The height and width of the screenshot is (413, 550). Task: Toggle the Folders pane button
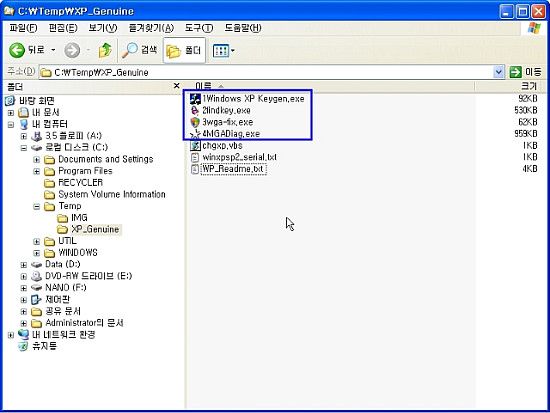pyautogui.click(x=184, y=51)
